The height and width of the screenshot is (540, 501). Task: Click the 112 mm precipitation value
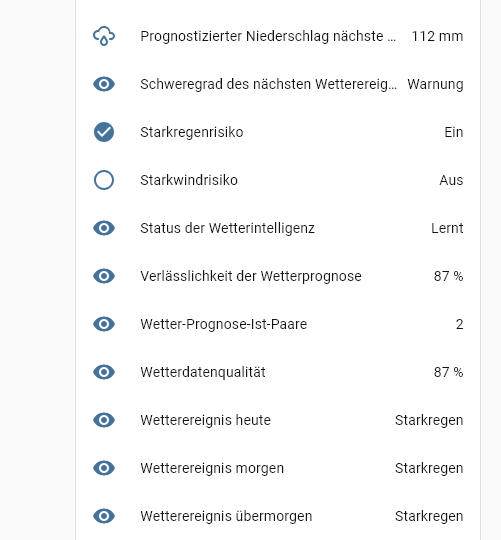(x=437, y=36)
